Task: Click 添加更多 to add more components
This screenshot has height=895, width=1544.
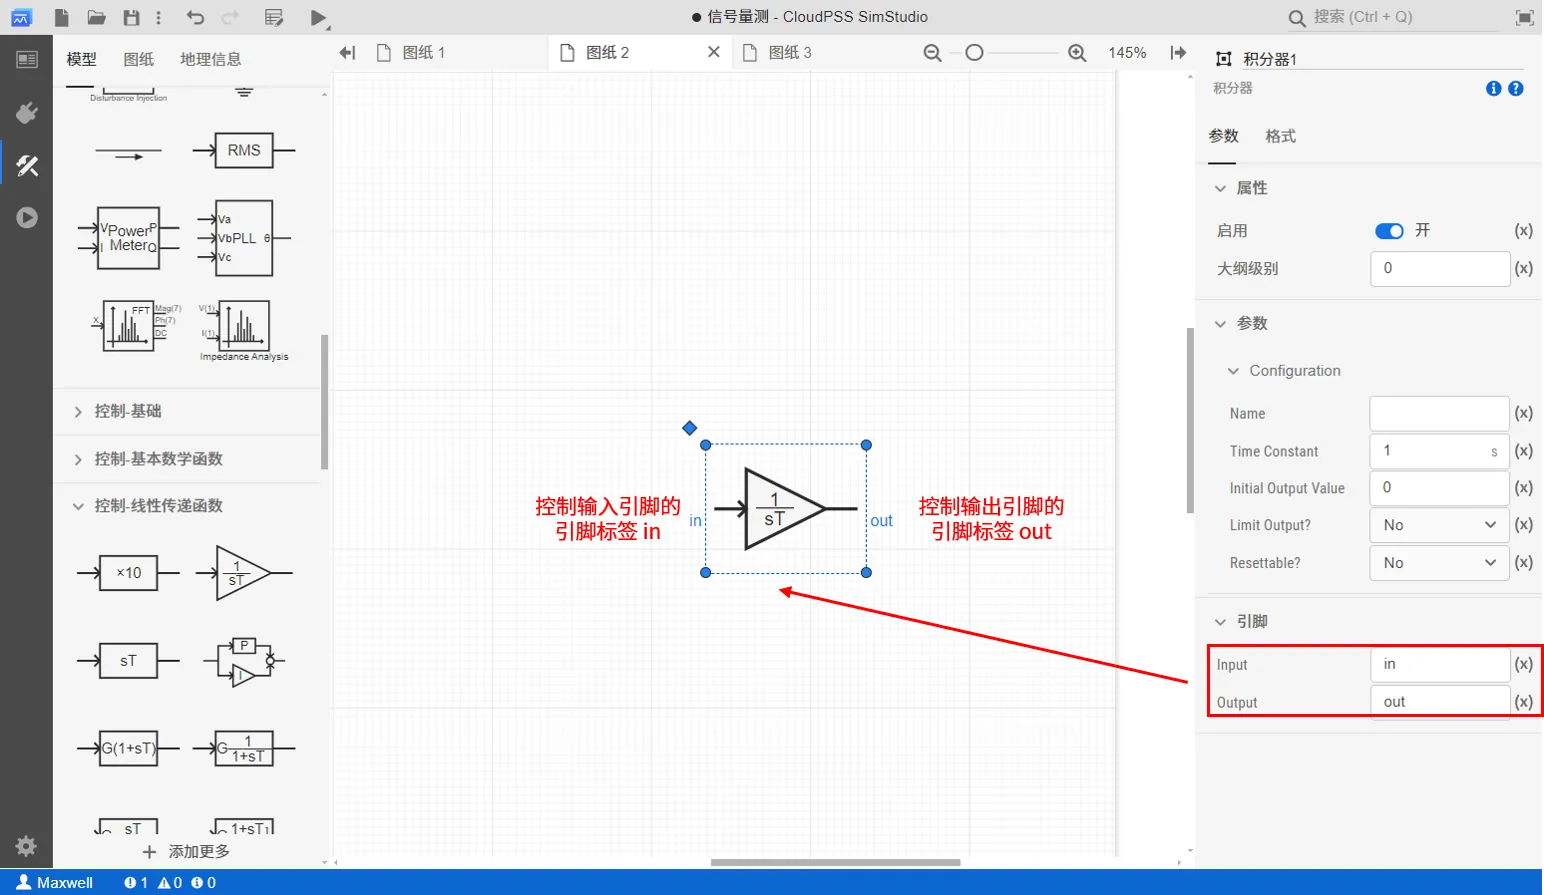Action: point(187,851)
